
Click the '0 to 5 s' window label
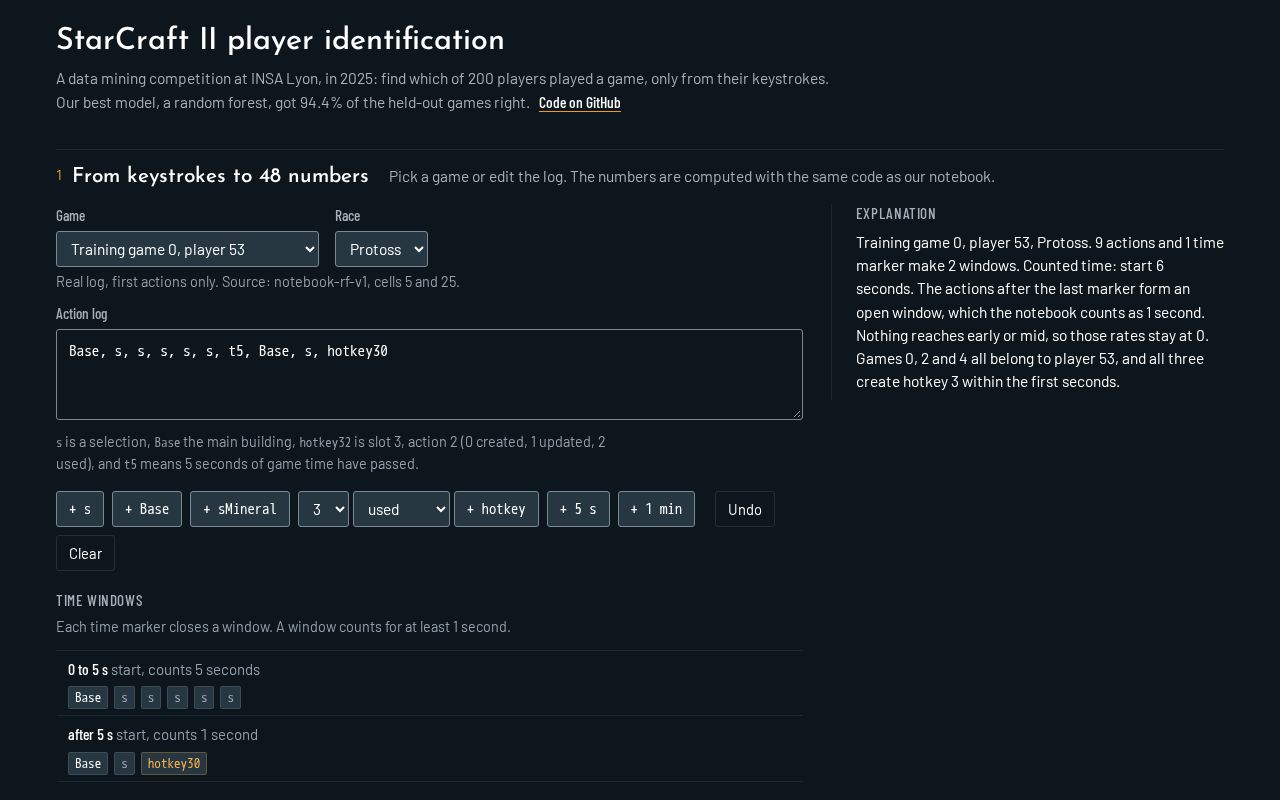[x=88, y=669]
